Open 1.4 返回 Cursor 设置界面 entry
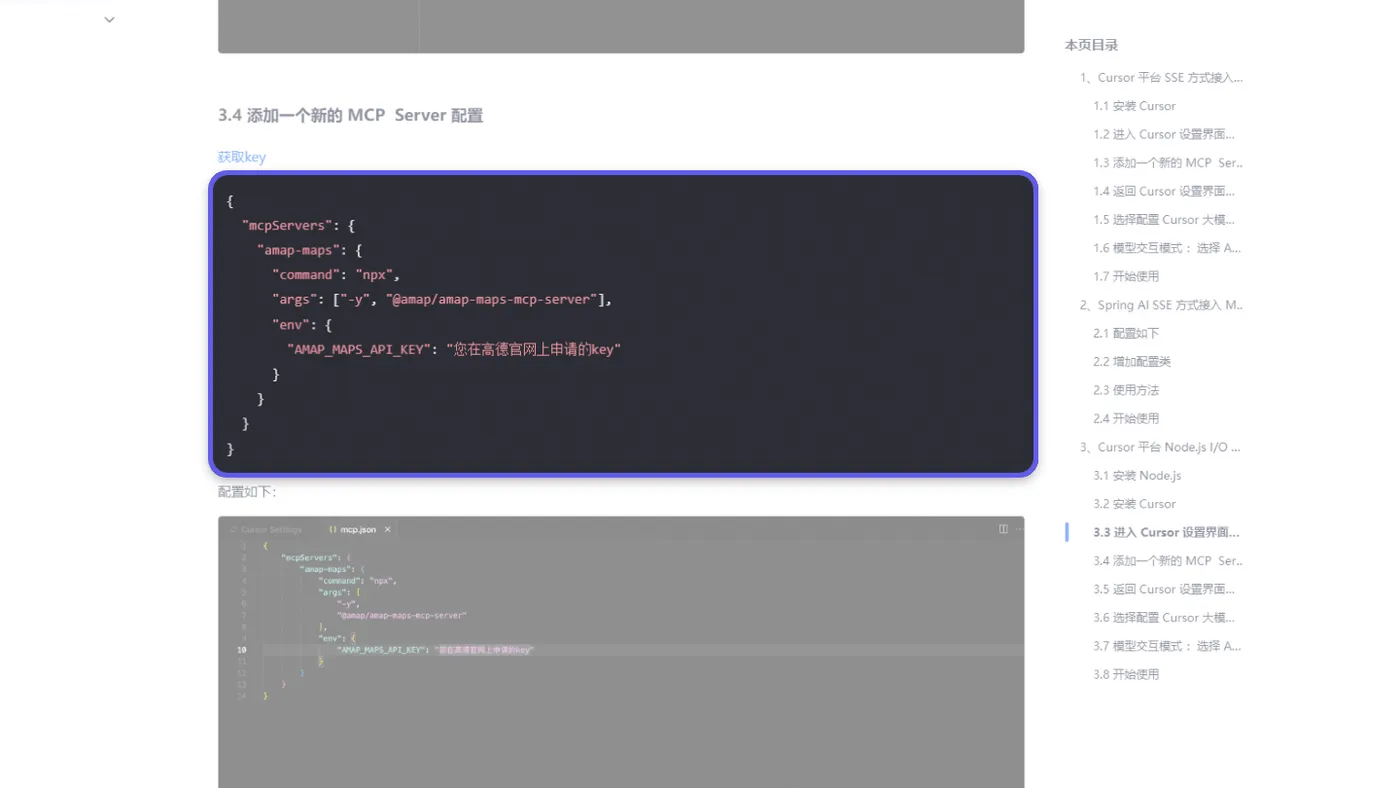Image resolution: width=1400 pixels, height=788 pixels. [1163, 191]
